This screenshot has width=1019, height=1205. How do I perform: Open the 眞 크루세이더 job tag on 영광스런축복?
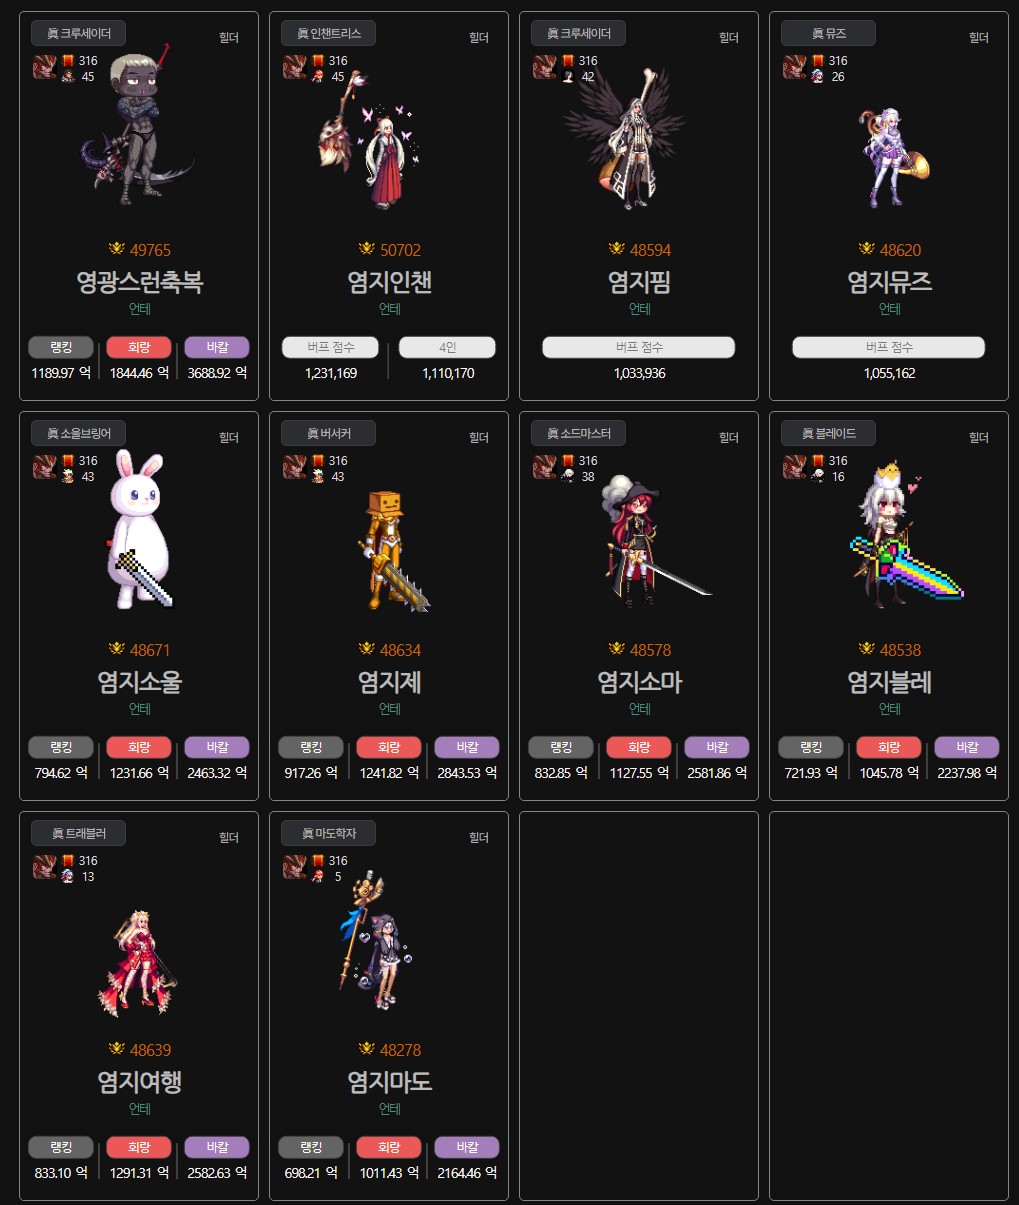pyautogui.click(x=78, y=33)
